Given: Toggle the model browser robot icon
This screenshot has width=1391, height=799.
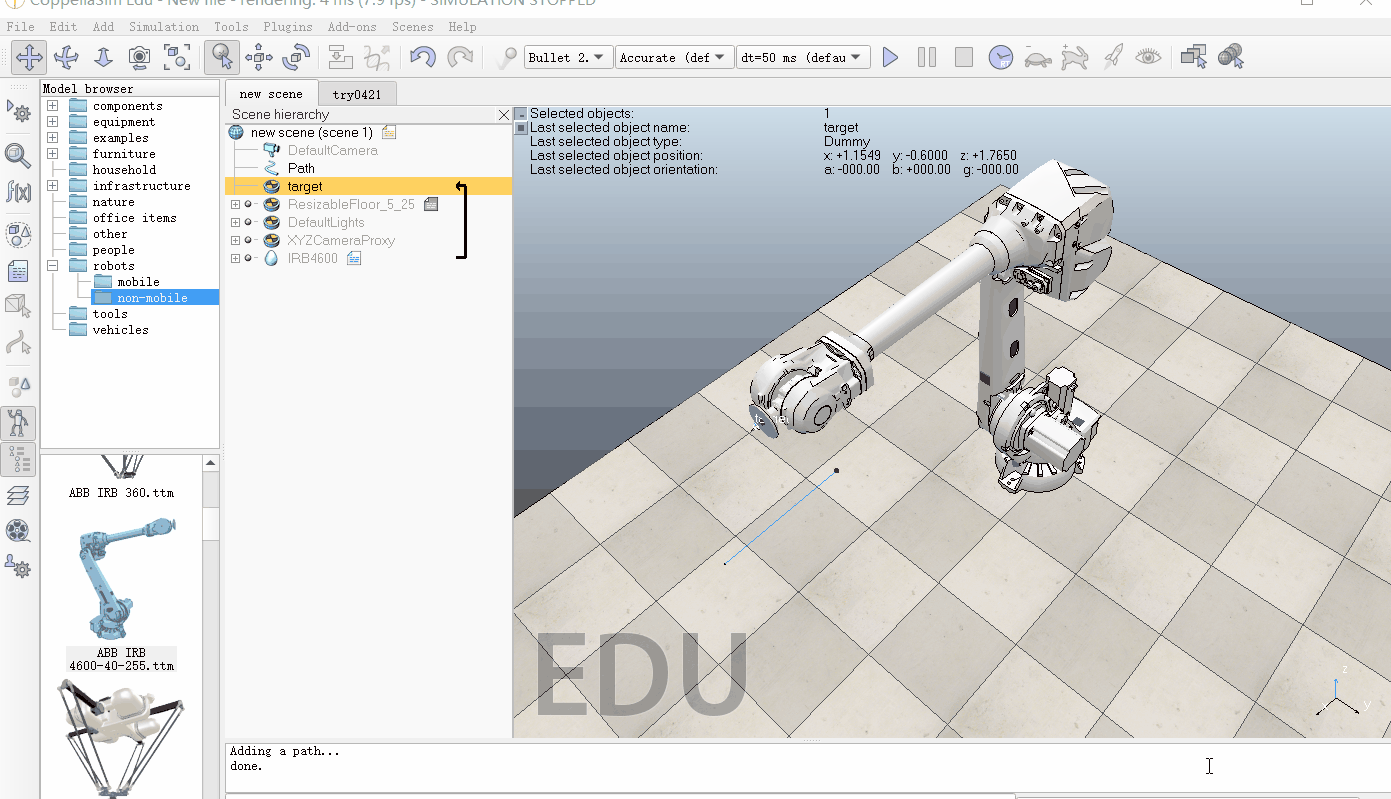Looking at the screenshot, I should [x=18, y=423].
